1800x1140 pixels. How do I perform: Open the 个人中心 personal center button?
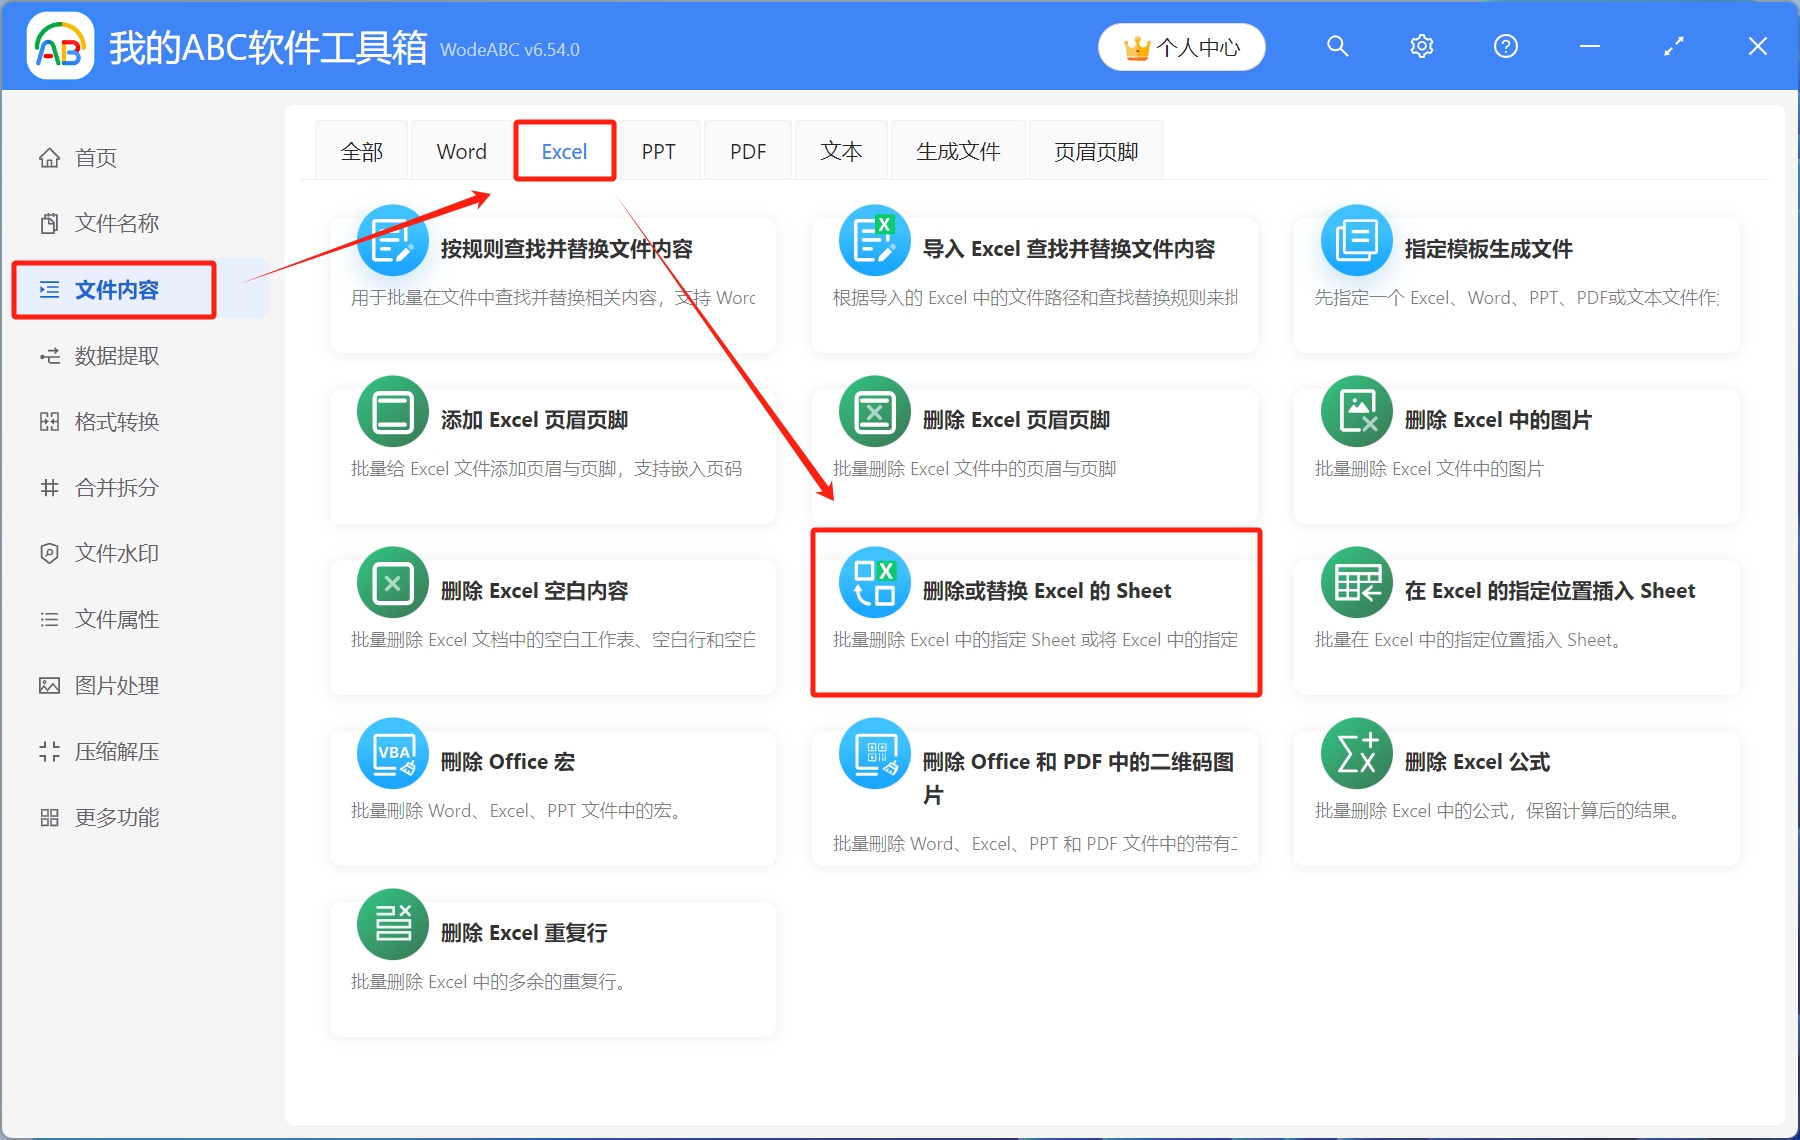click(1181, 47)
